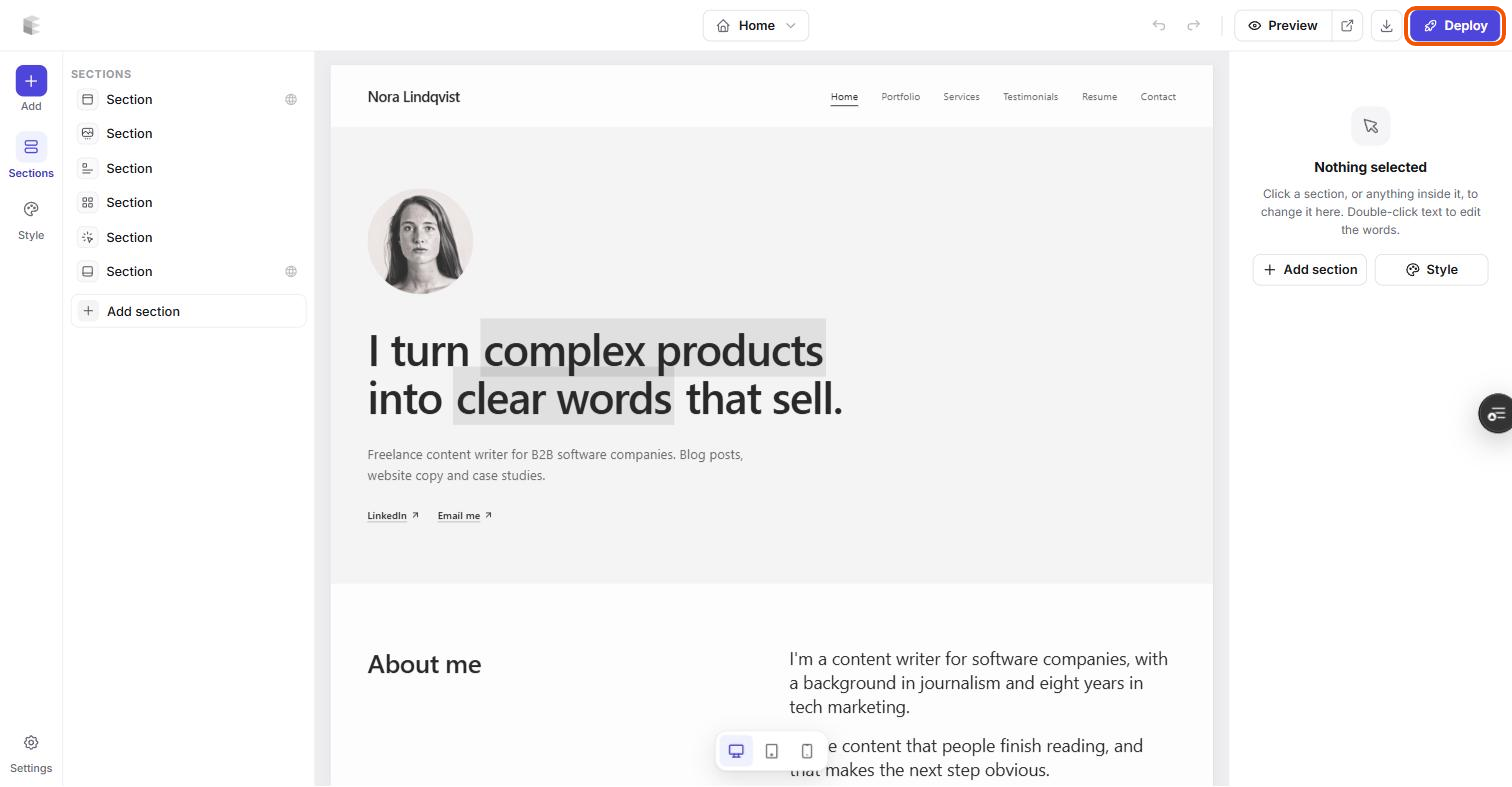This screenshot has width=1512, height=787.
Task: Click the Style button in the right panel
Action: coord(1431,270)
